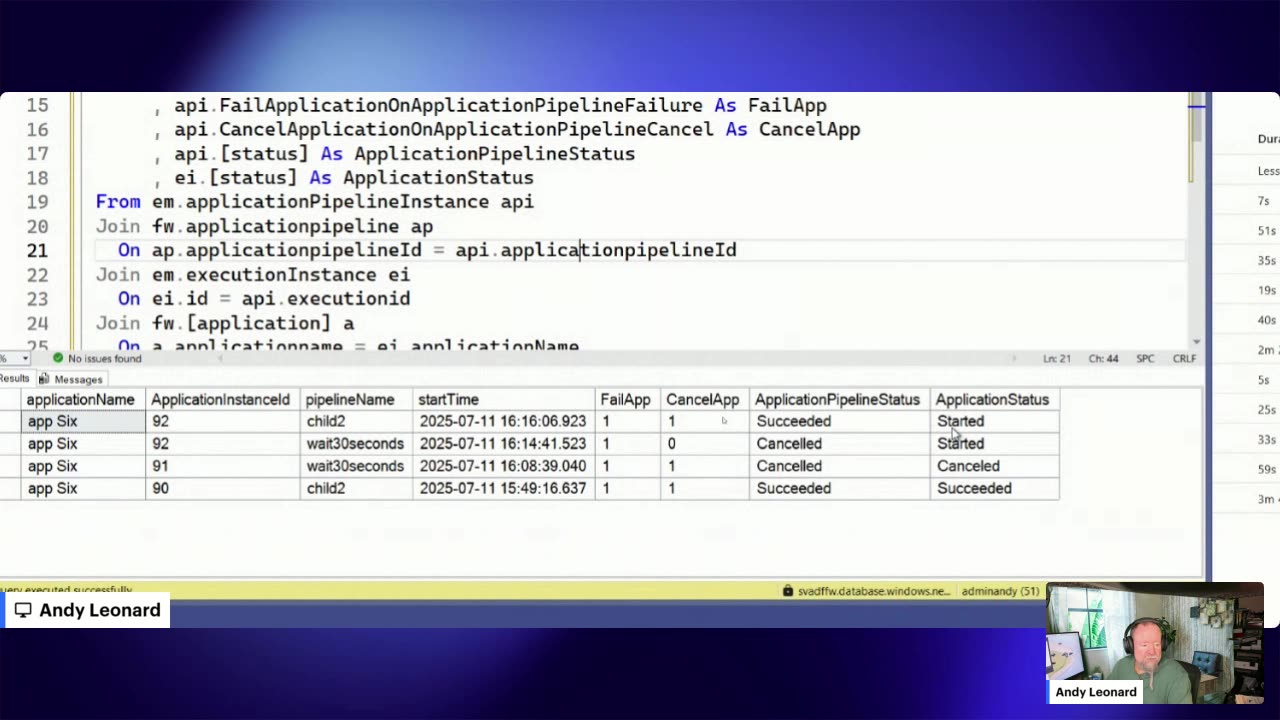Click the lock icon beside the server name

(788, 591)
